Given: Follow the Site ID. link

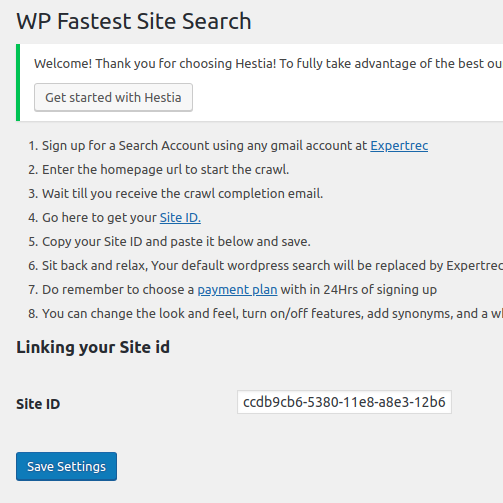Looking at the screenshot, I should 180,218.
